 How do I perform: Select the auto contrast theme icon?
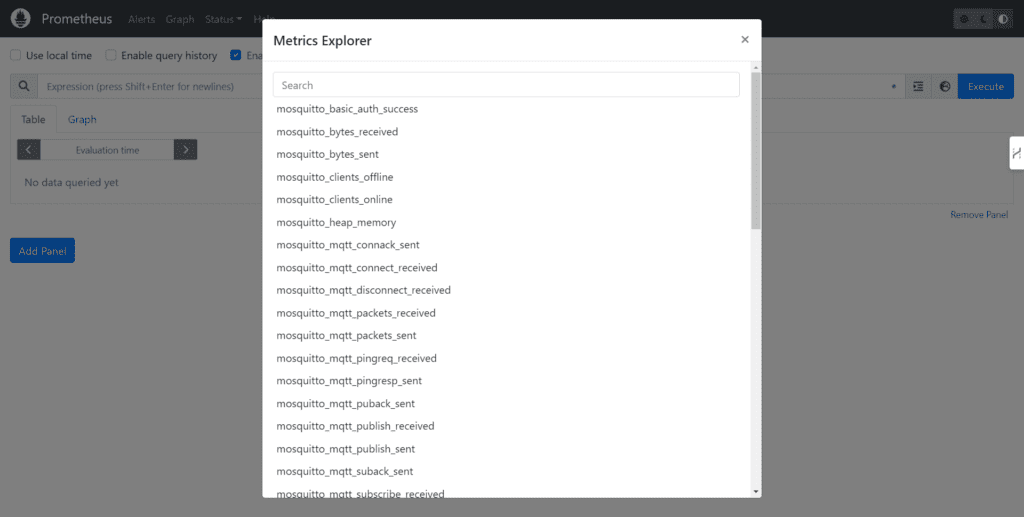point(1003,19)
